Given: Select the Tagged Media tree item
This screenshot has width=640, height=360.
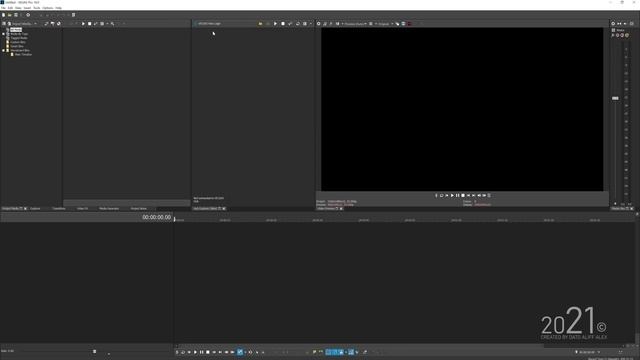Looking at the screenshot, I should point(19,38).
